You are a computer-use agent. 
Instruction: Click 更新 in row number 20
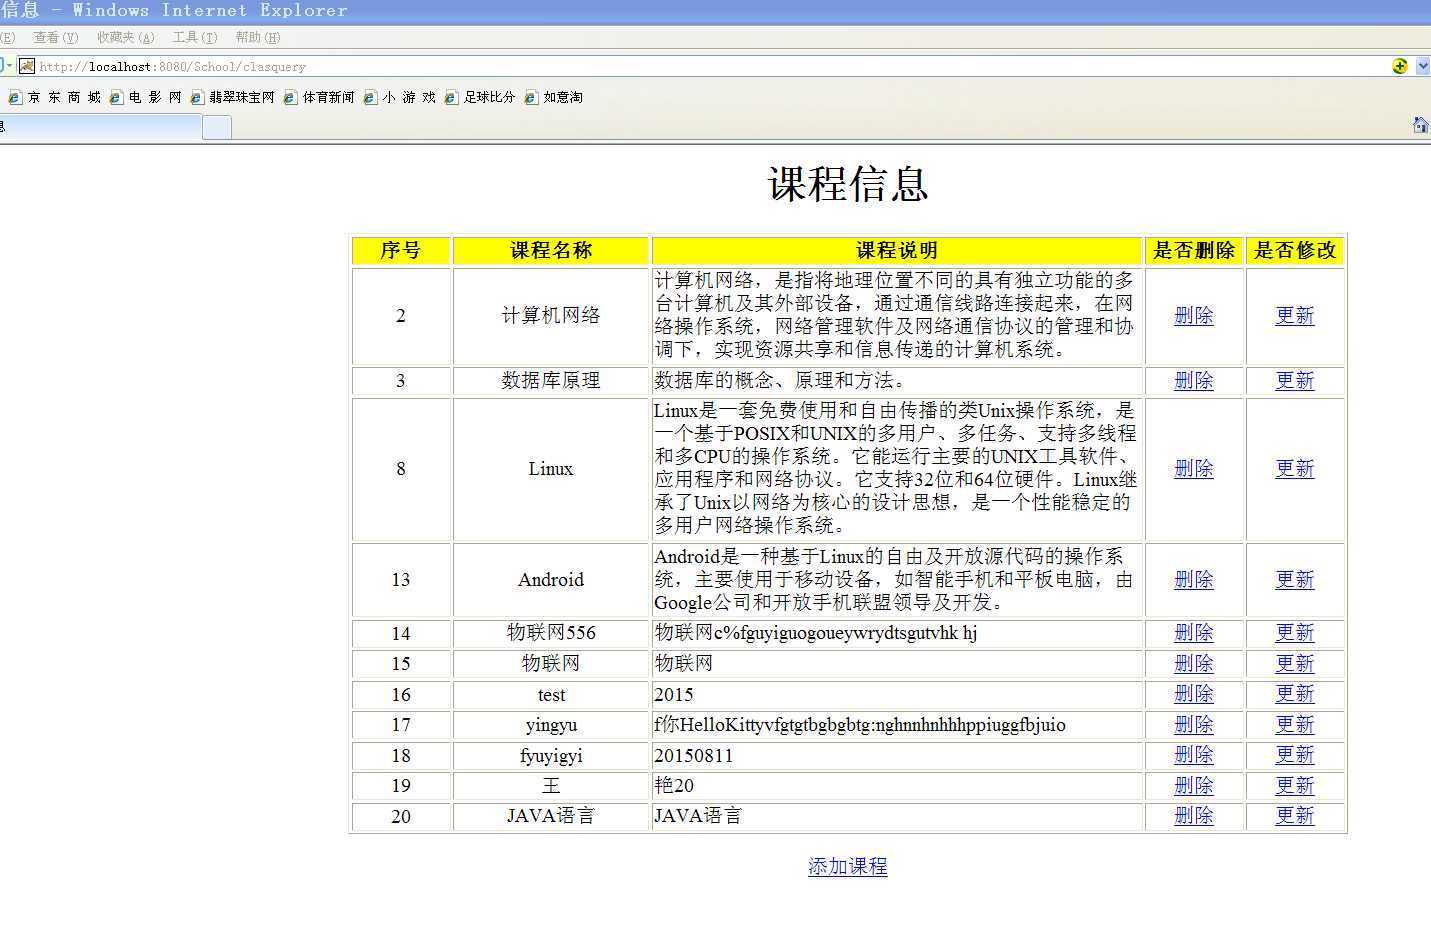[1295, 816]
